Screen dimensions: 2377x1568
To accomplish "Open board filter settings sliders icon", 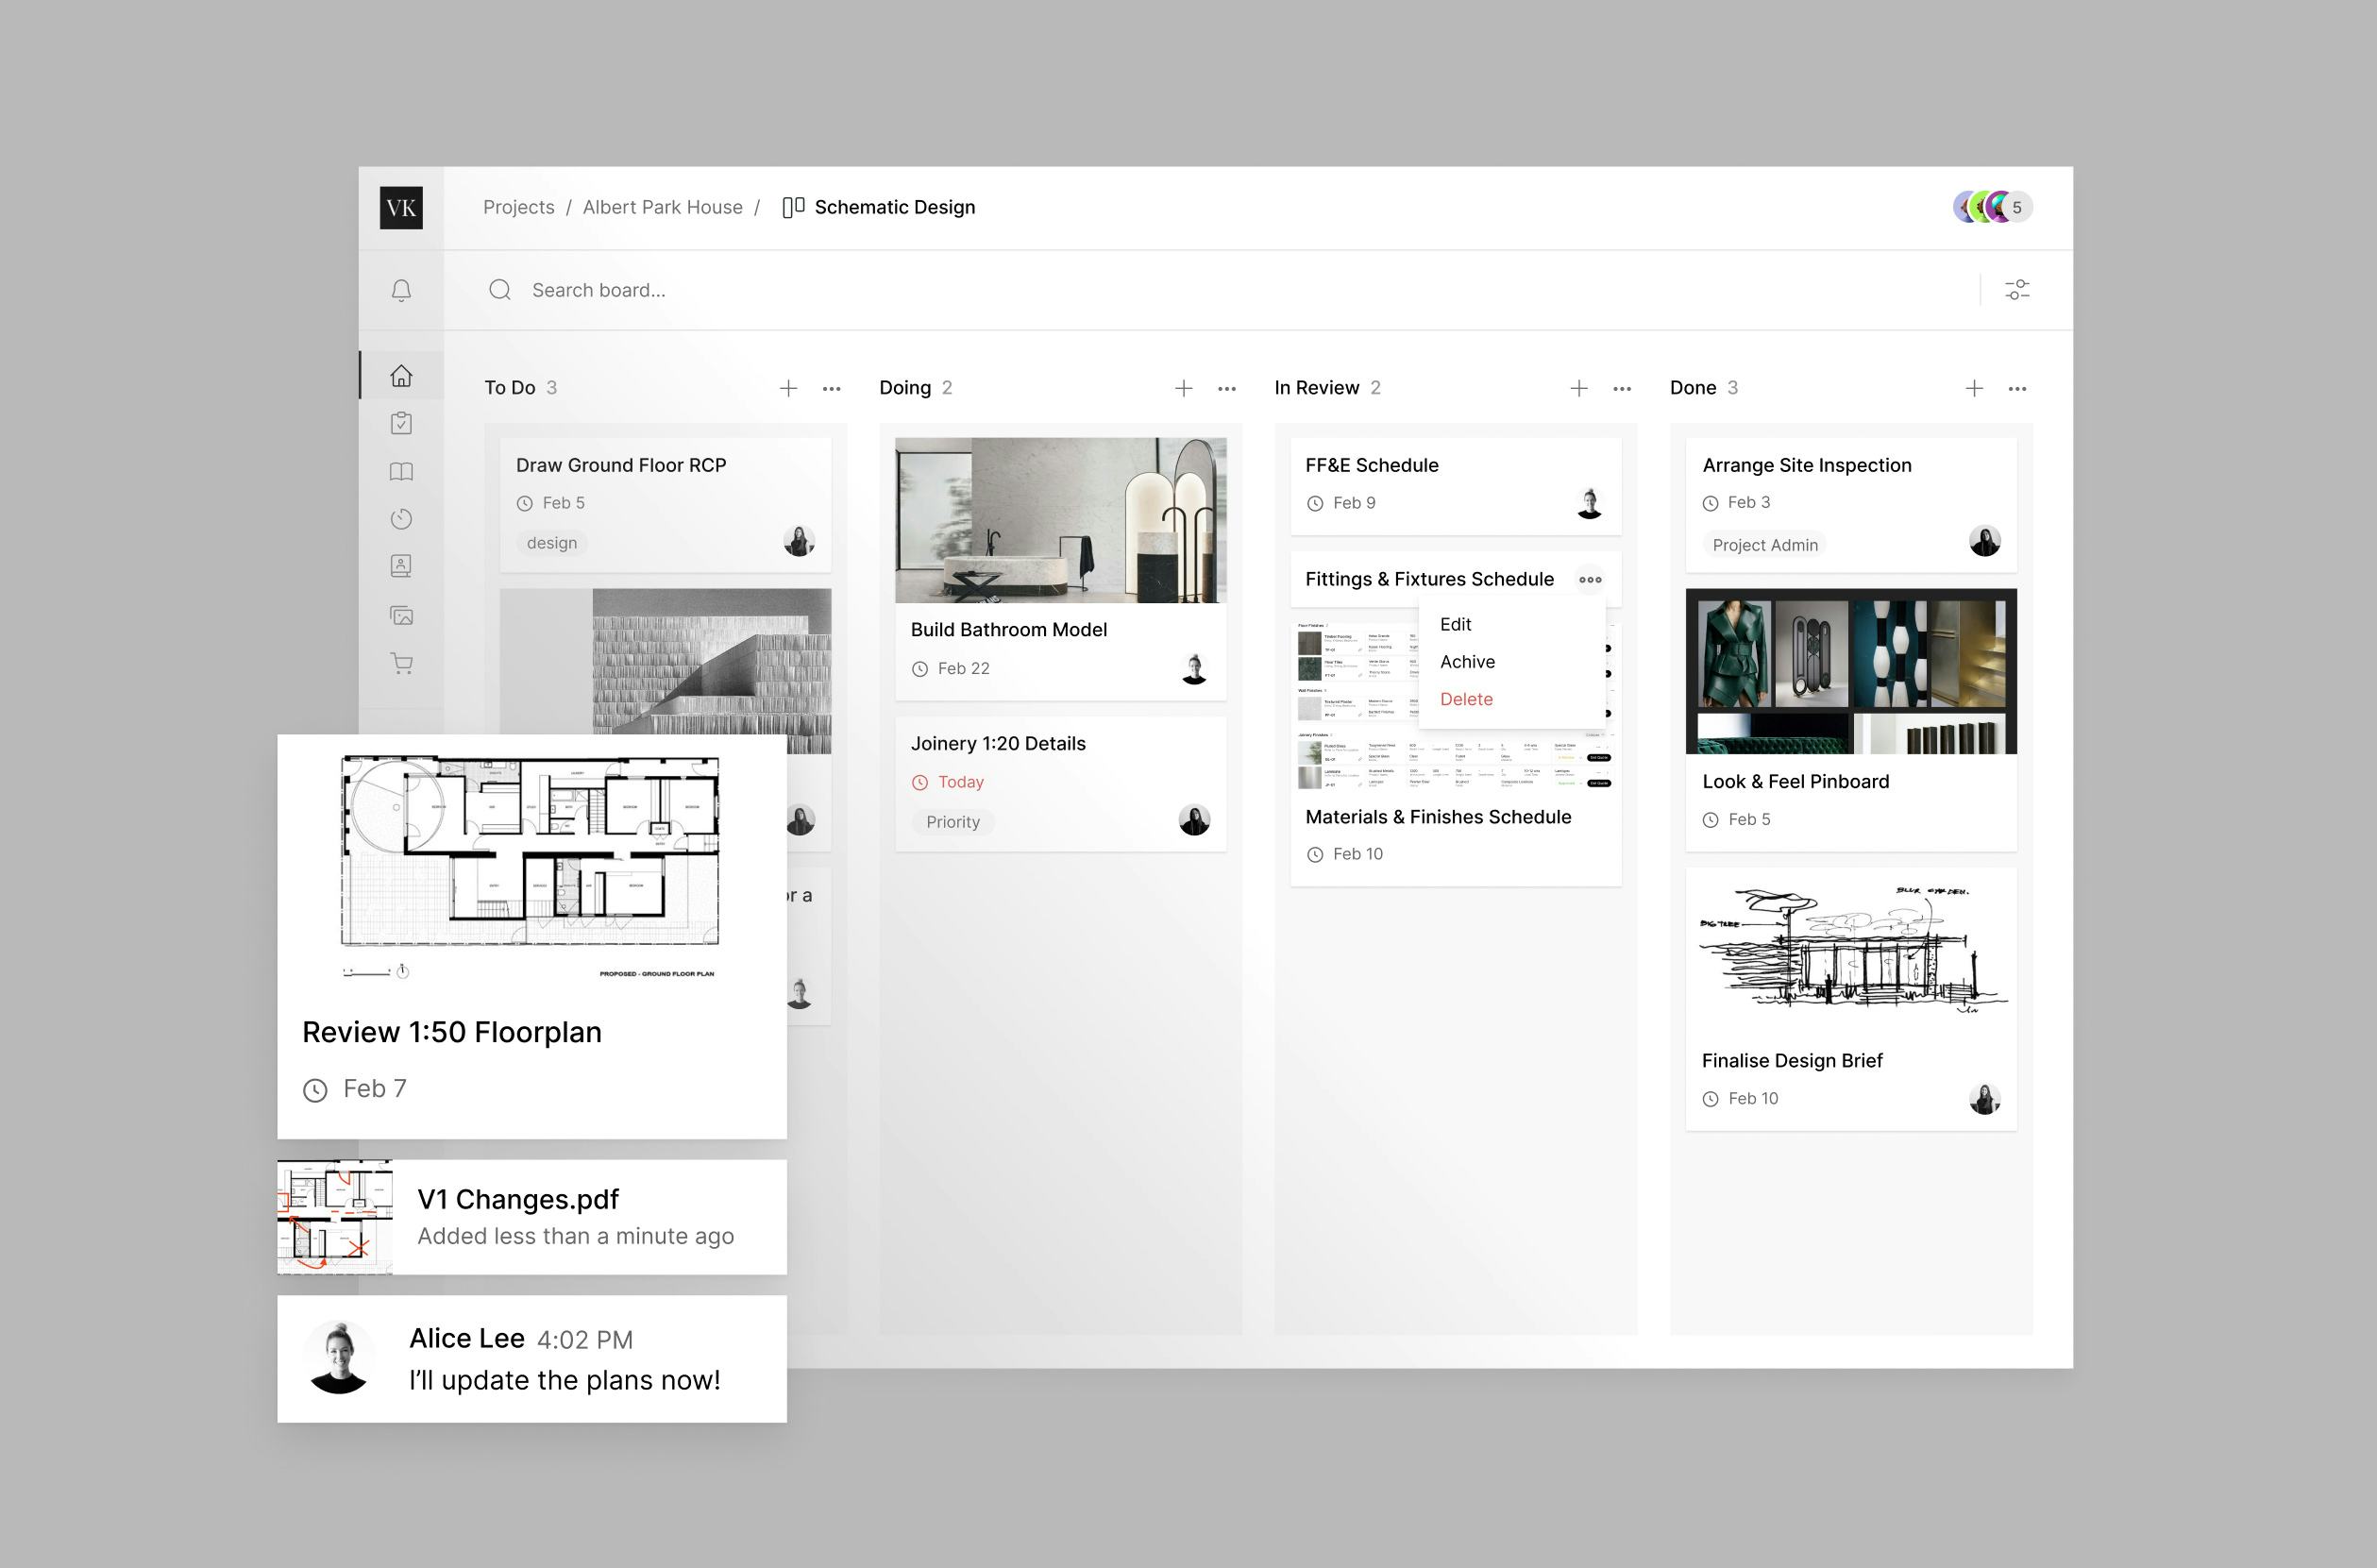I will (x=2016, y=290).
